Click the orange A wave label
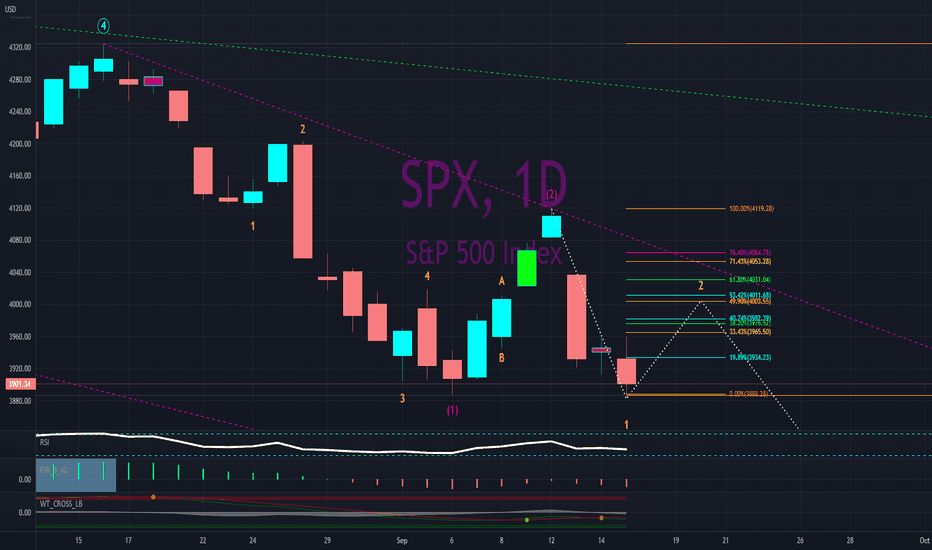Image resolution: width=932 pixels, height=550 pixels. [502, 281]
